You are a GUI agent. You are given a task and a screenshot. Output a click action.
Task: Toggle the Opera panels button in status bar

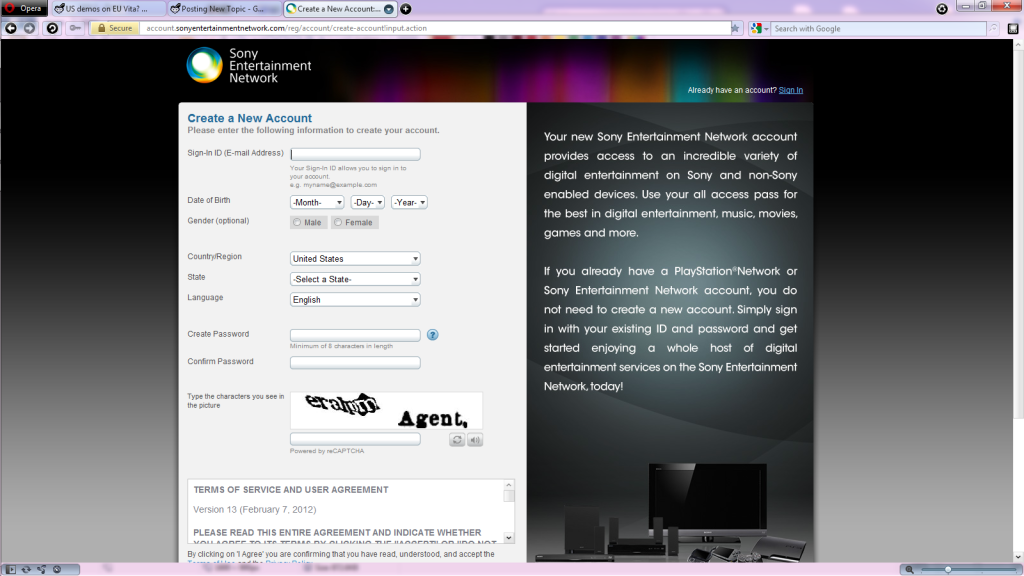click(x=10, y=569)
